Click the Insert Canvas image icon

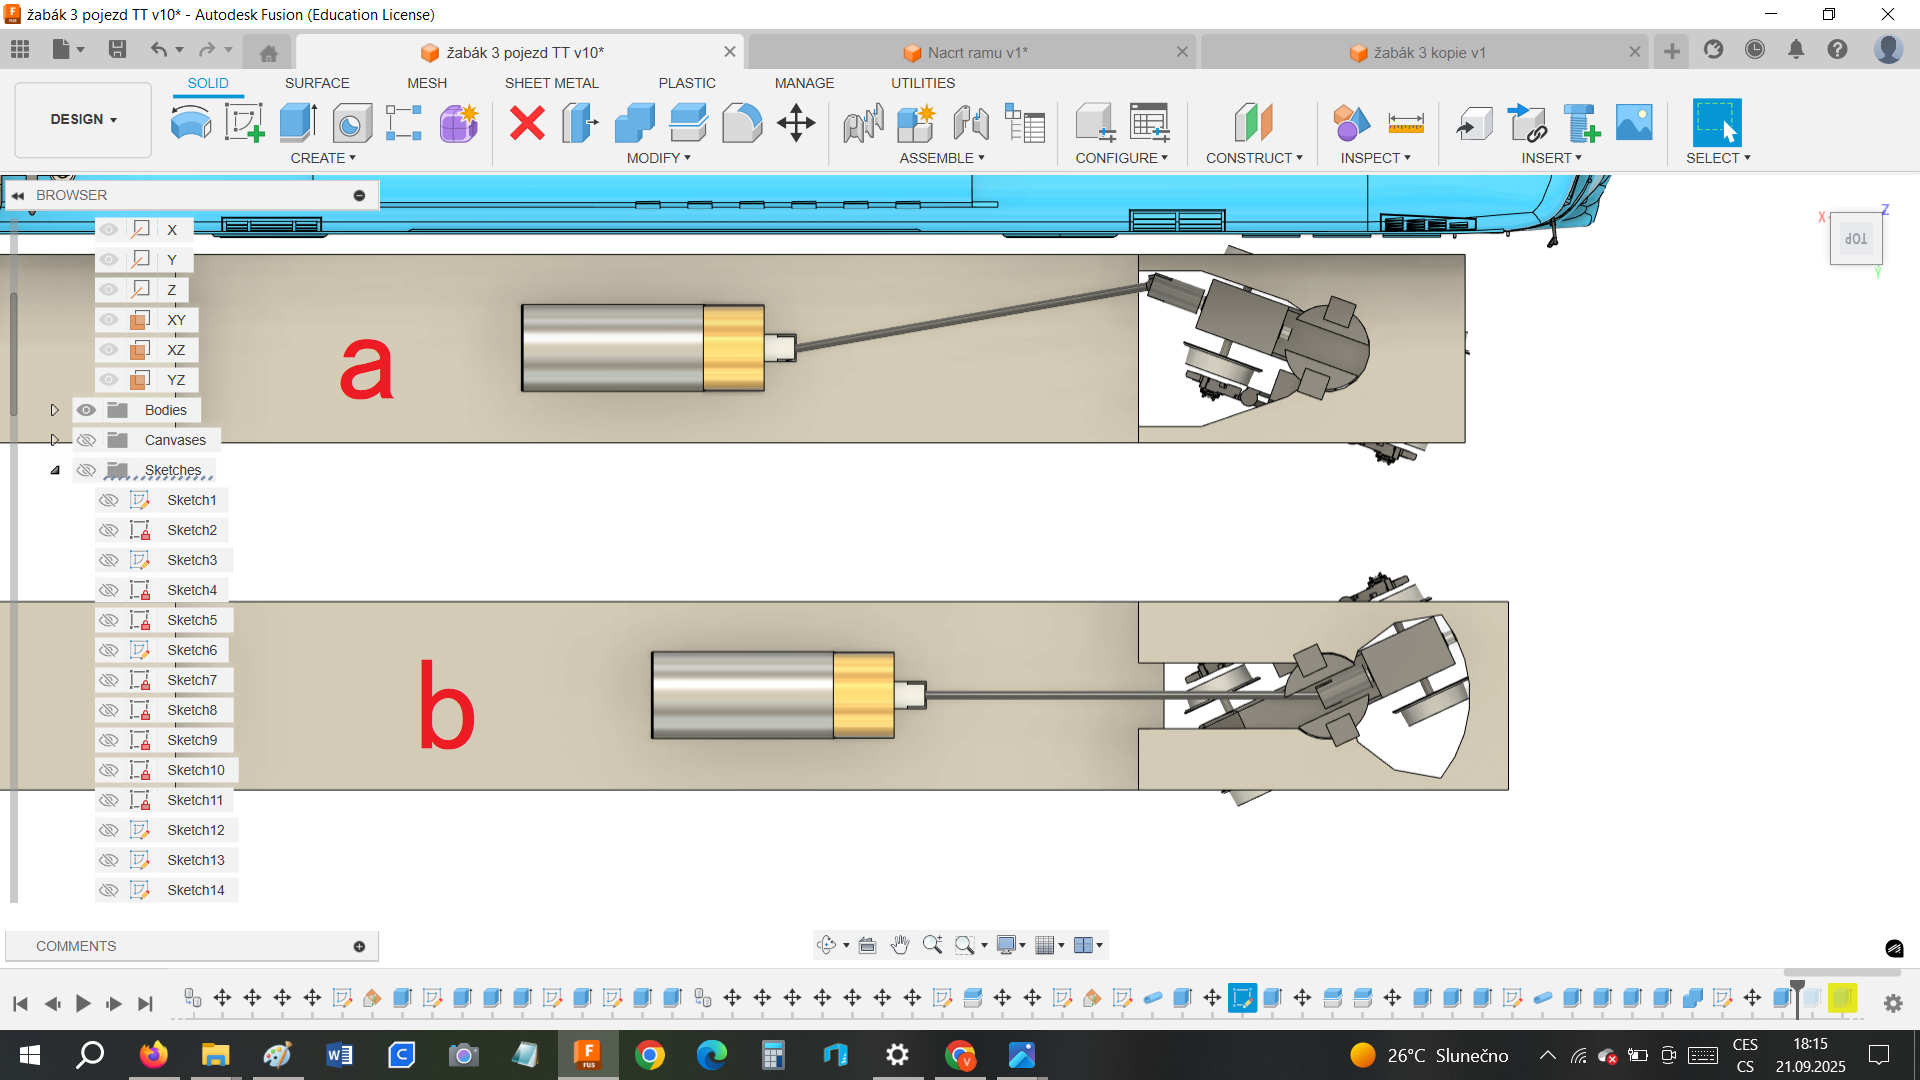coord(1634,123)
